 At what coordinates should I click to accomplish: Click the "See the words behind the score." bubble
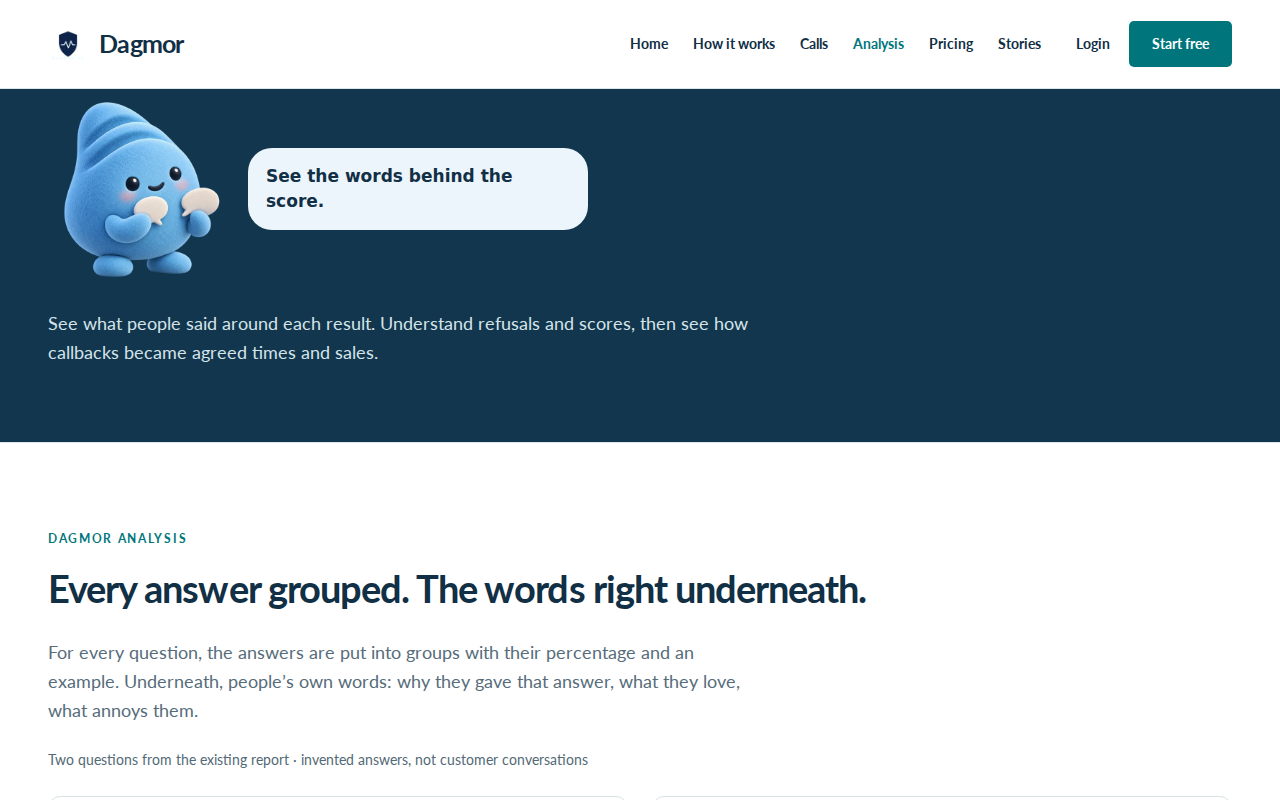(x=418, y=189)
